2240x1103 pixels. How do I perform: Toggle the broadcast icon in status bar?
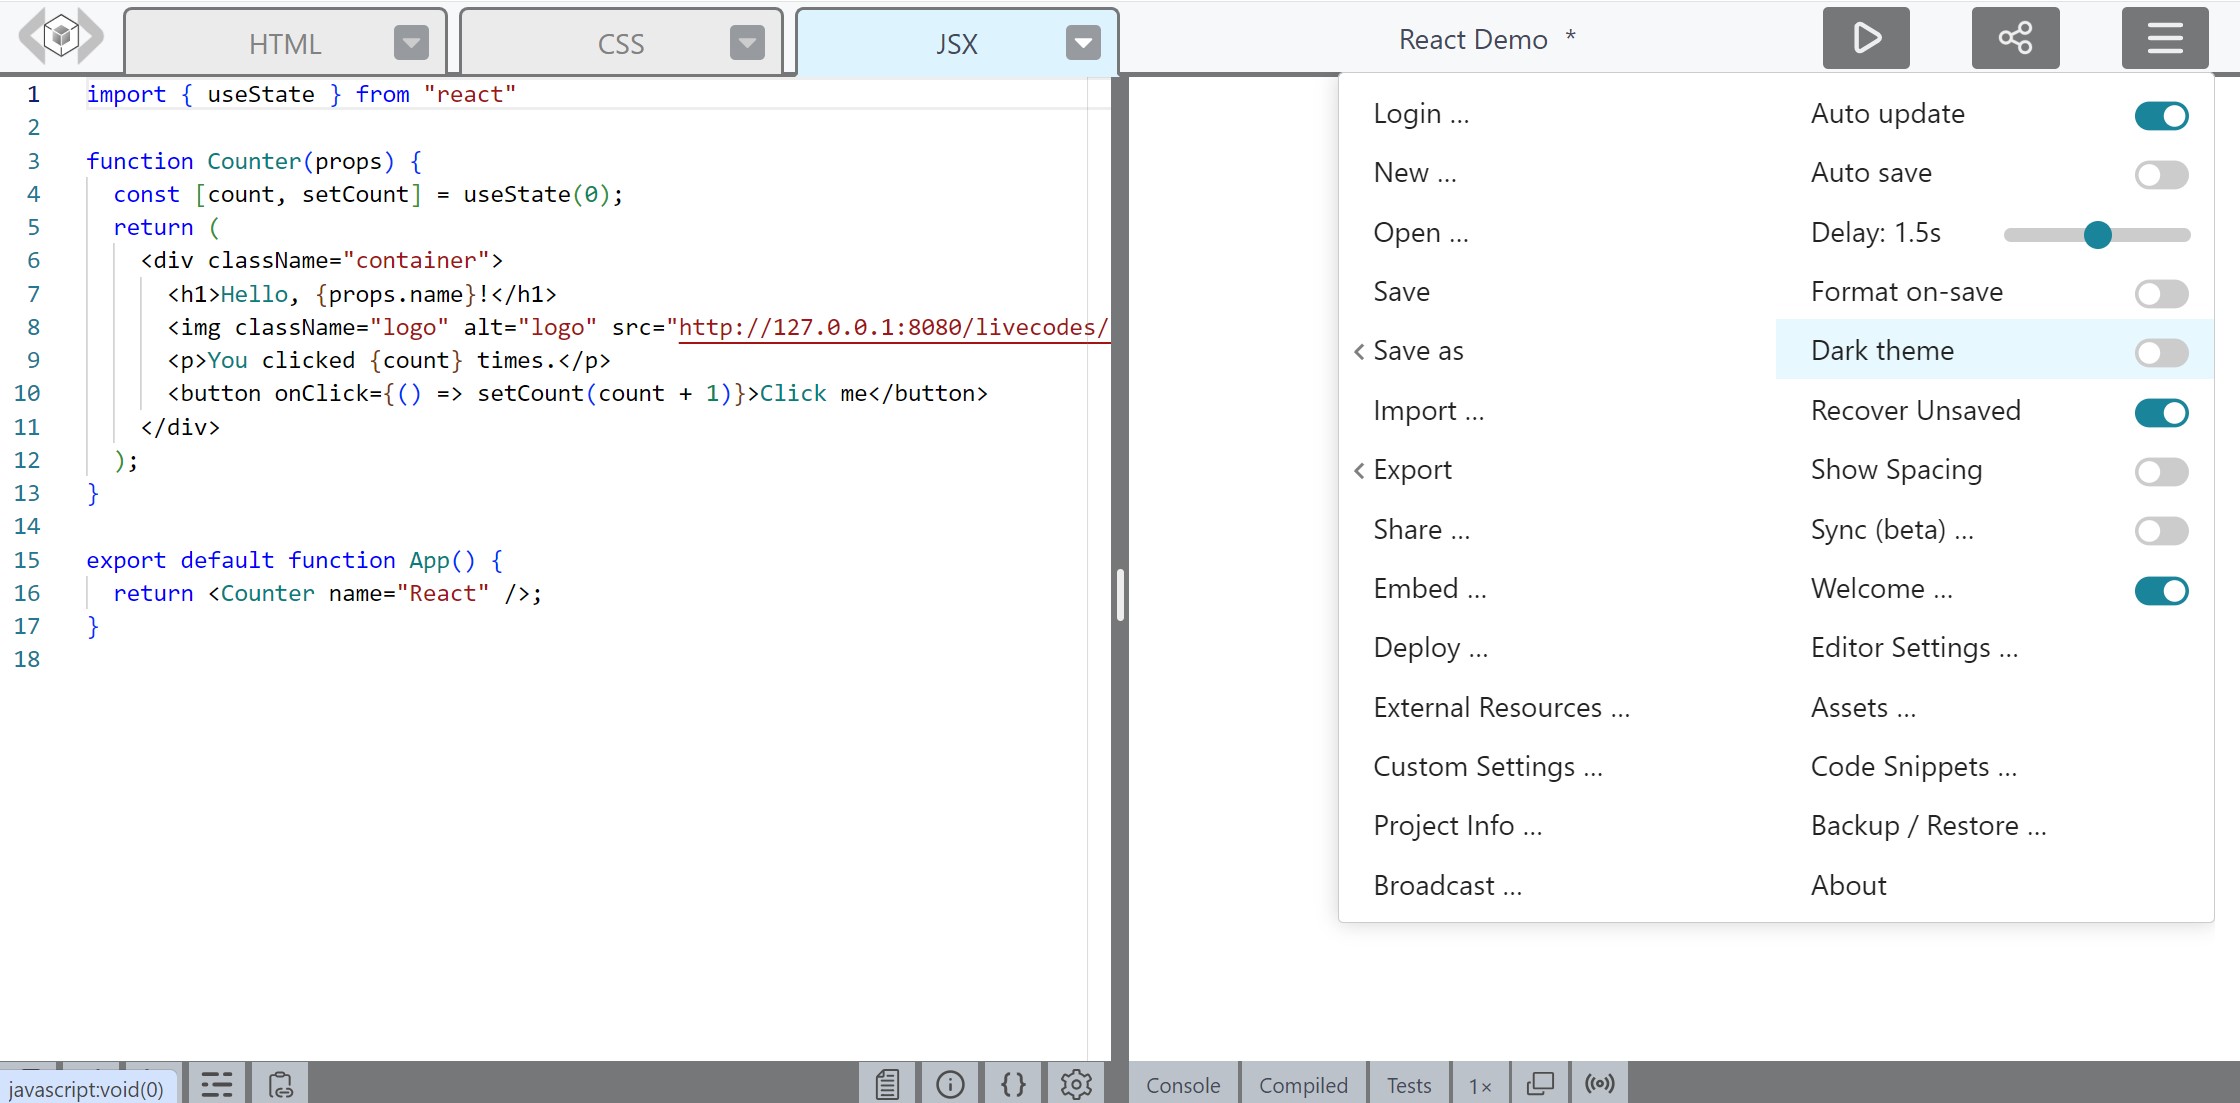point(1600,1083)
